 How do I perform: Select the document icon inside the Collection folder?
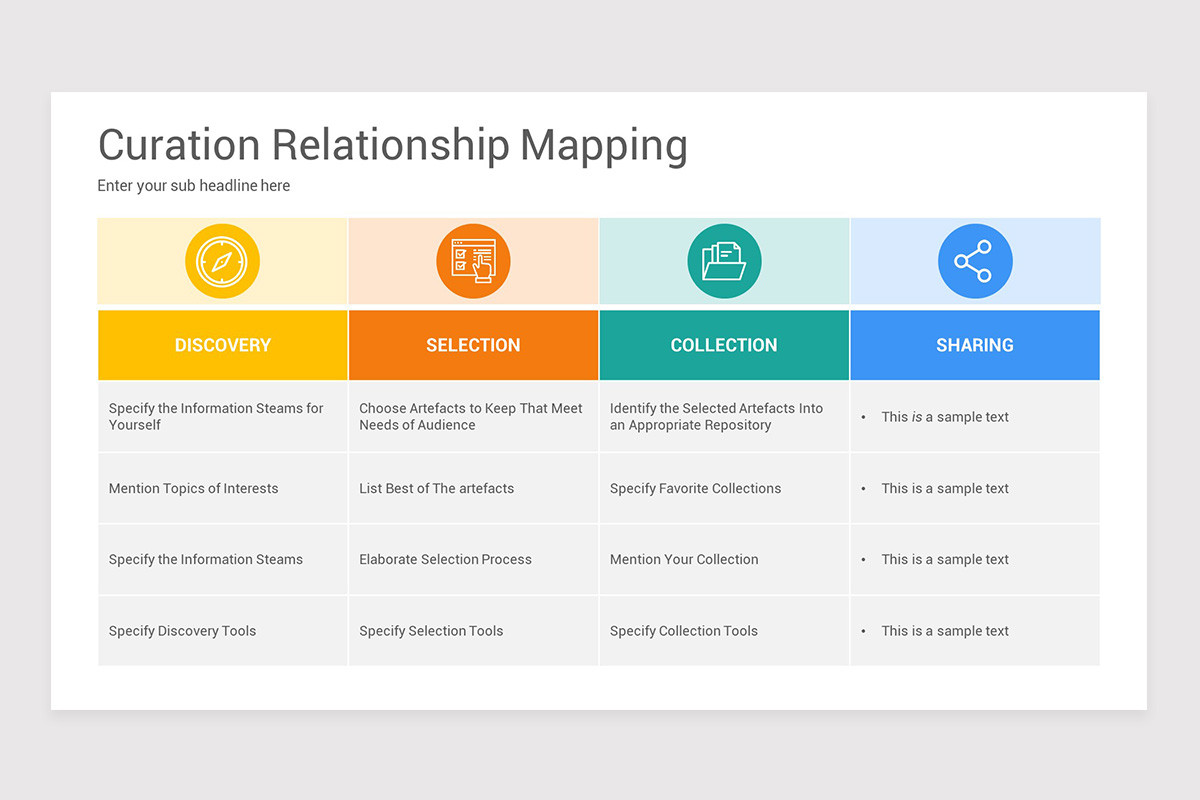click(730, 252)
